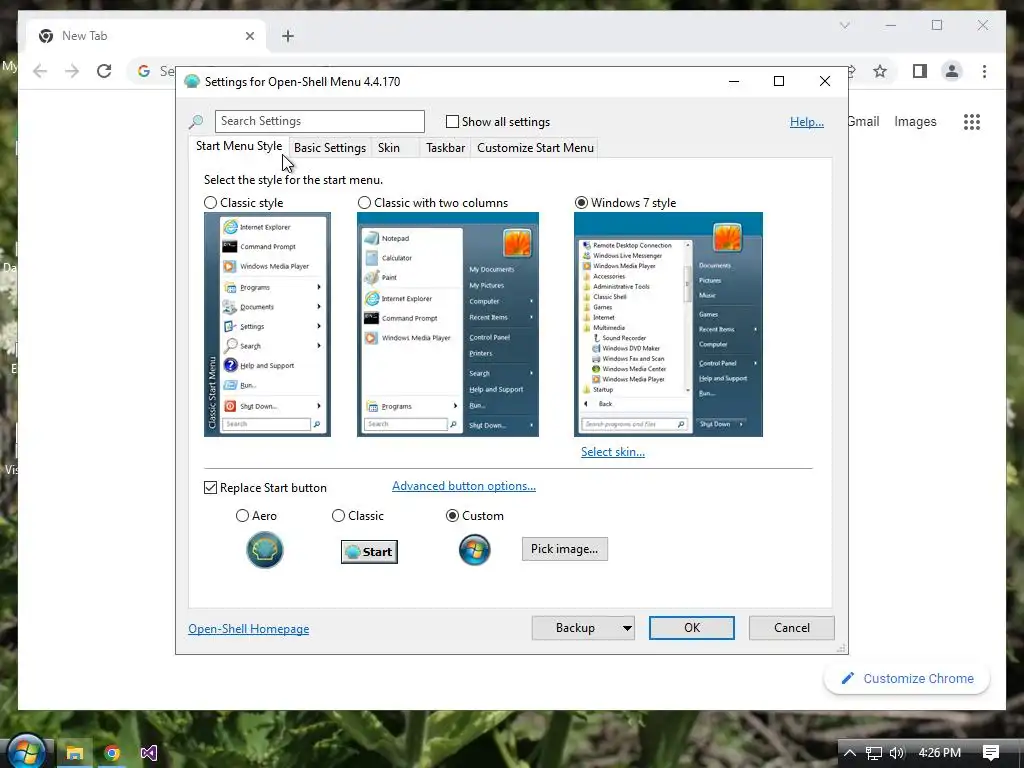Open the Chrome profile avatar menu
This screenshot has width=1024, height=768.
[952, 71]
